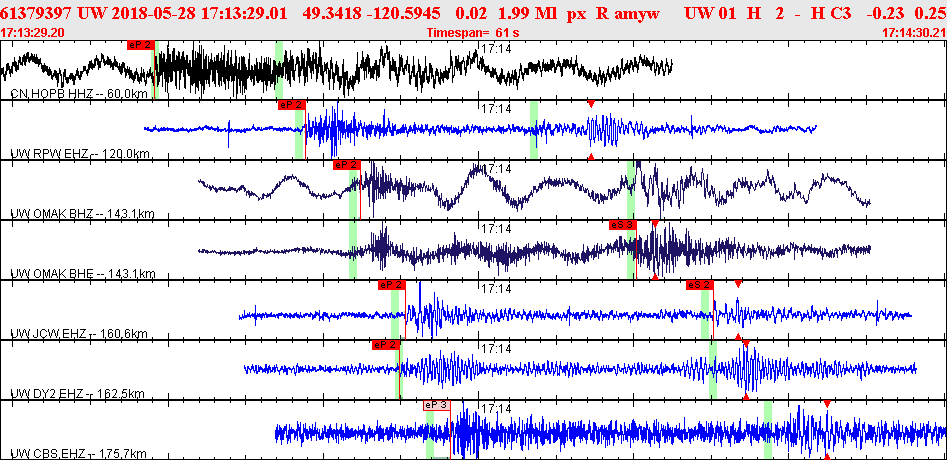Click the station label UW OMAK BHZ 143.1km
The image size is (947, 460).
point(82,214)
